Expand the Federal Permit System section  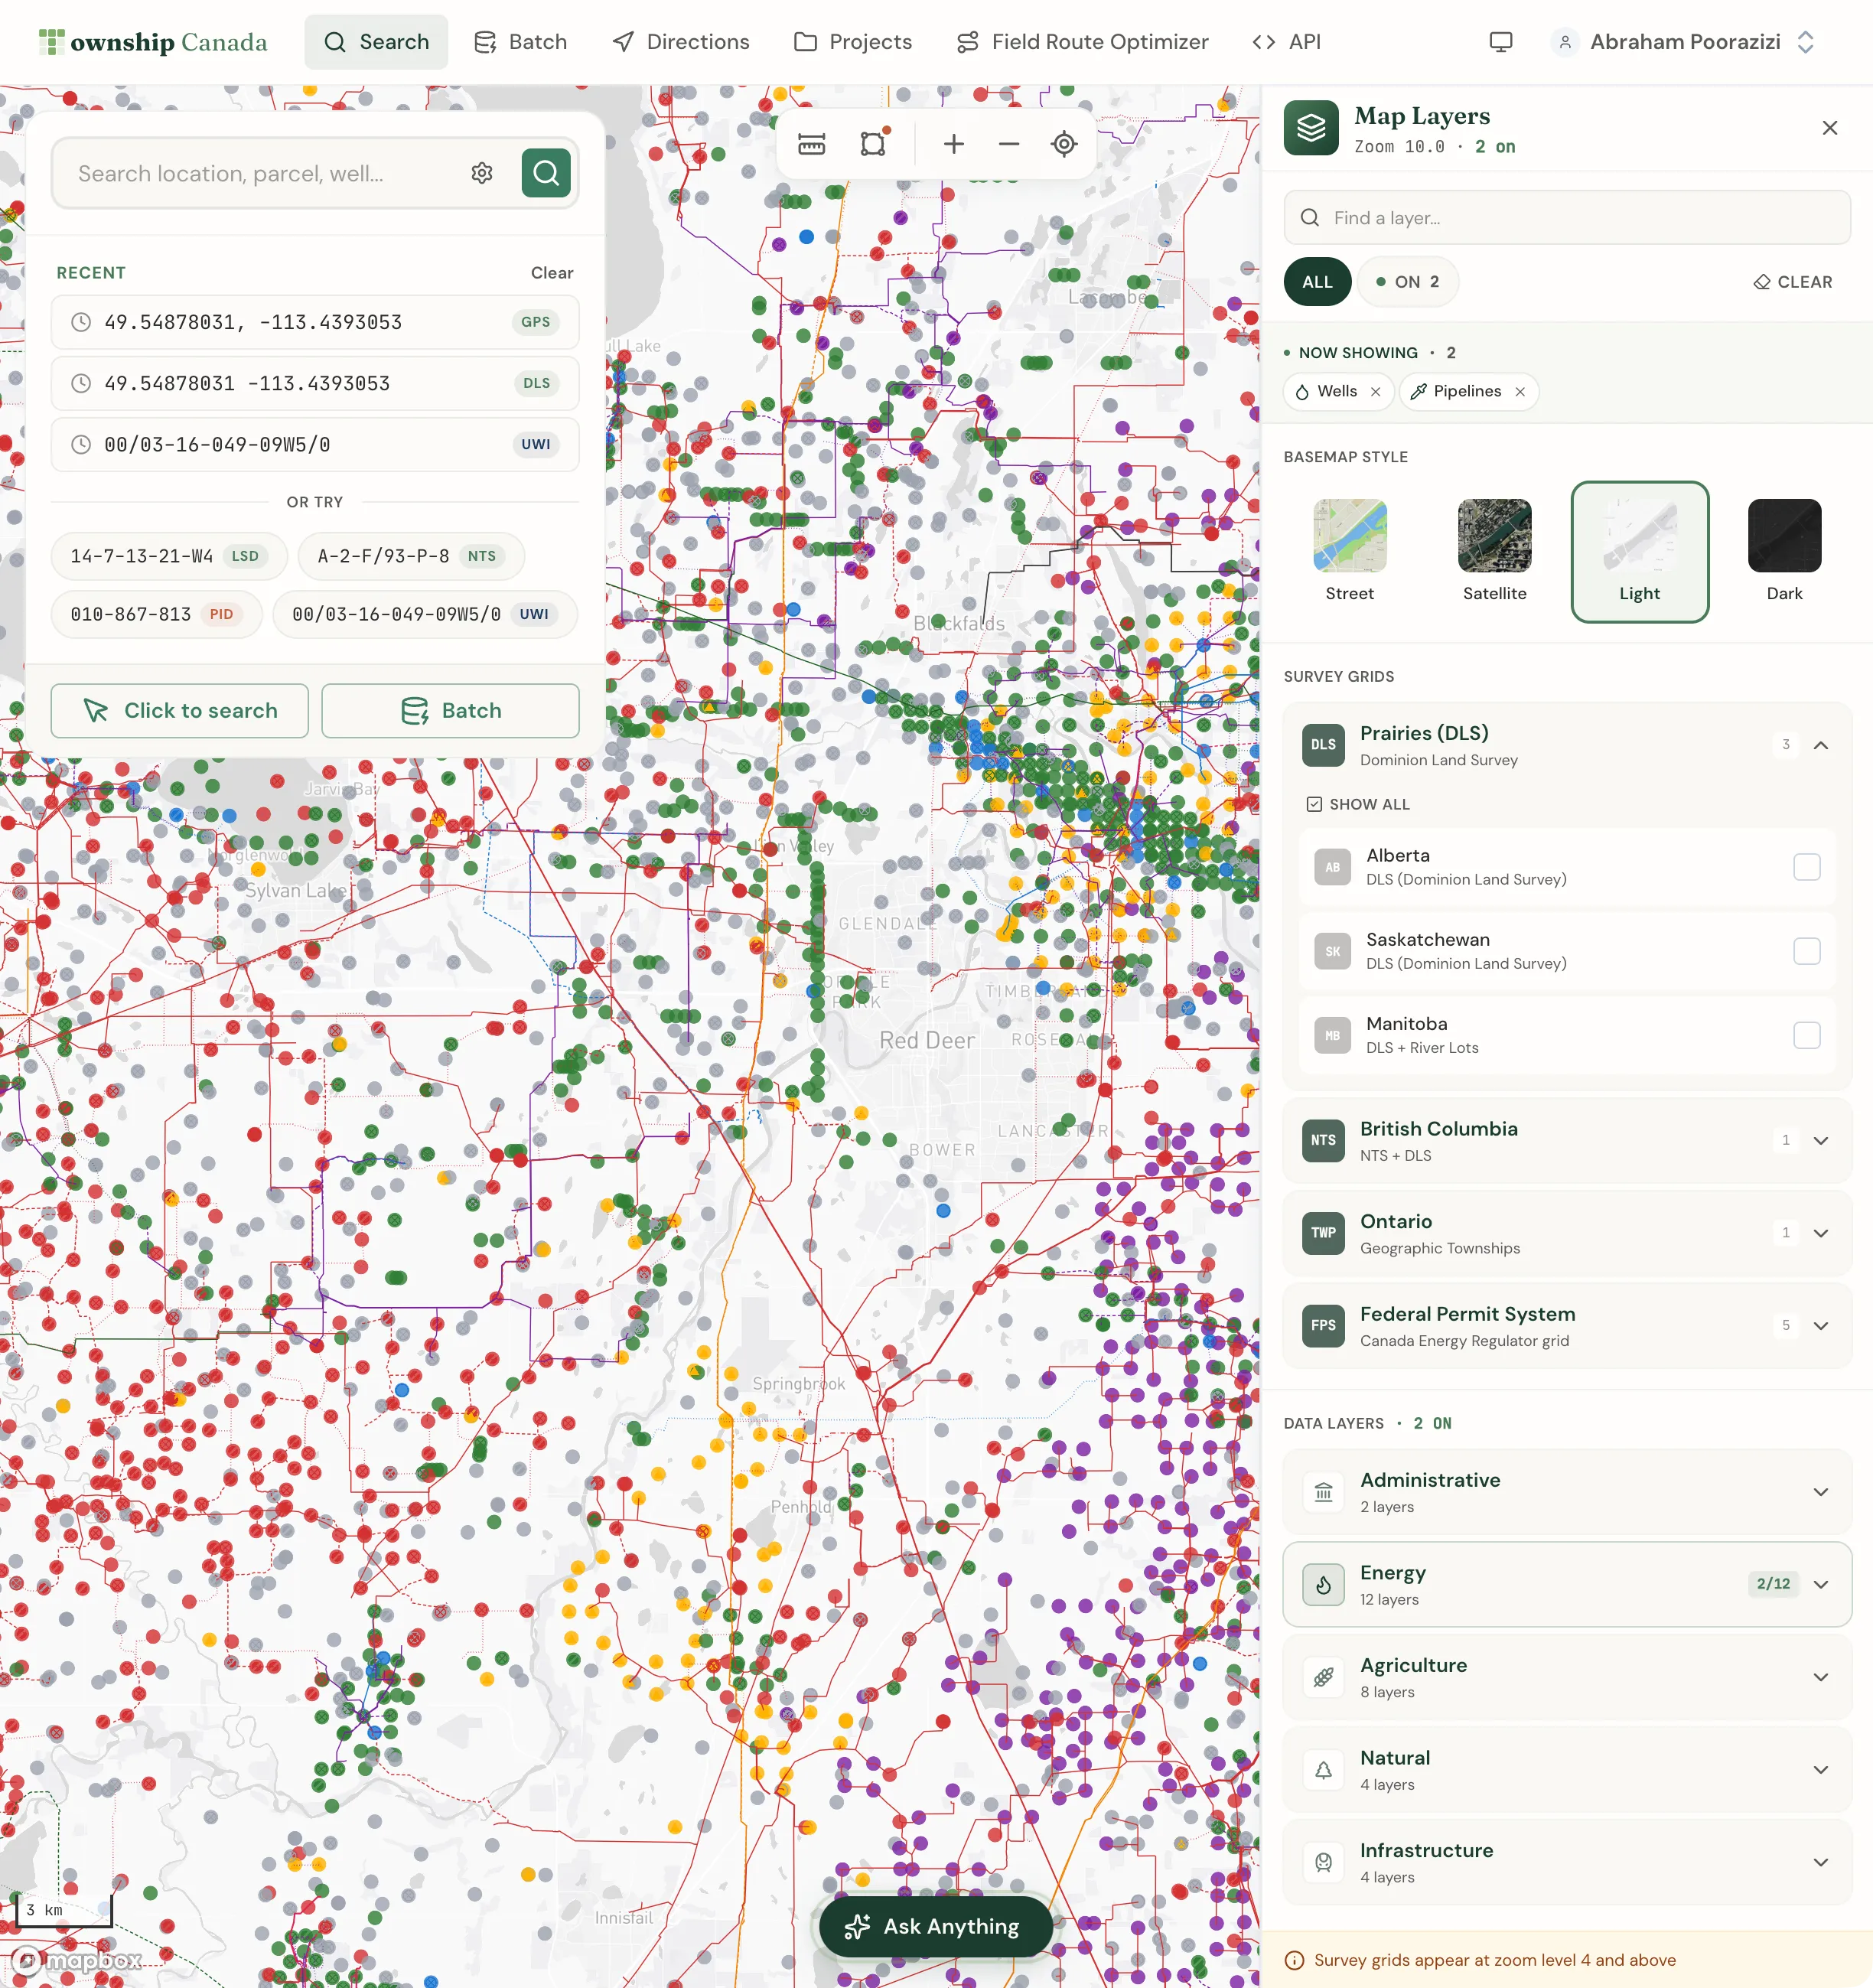point(1820,1326)
